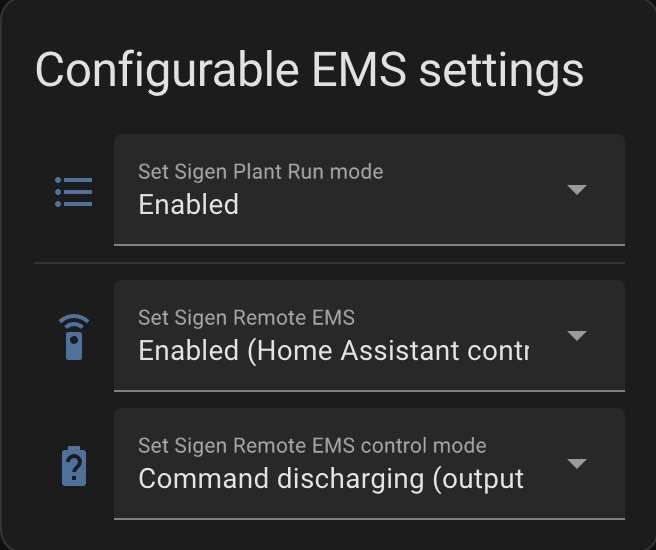Click the 'Configurable EMS settings' card title
The height and width of the screenshot is (550, 656).
point(309,70)
